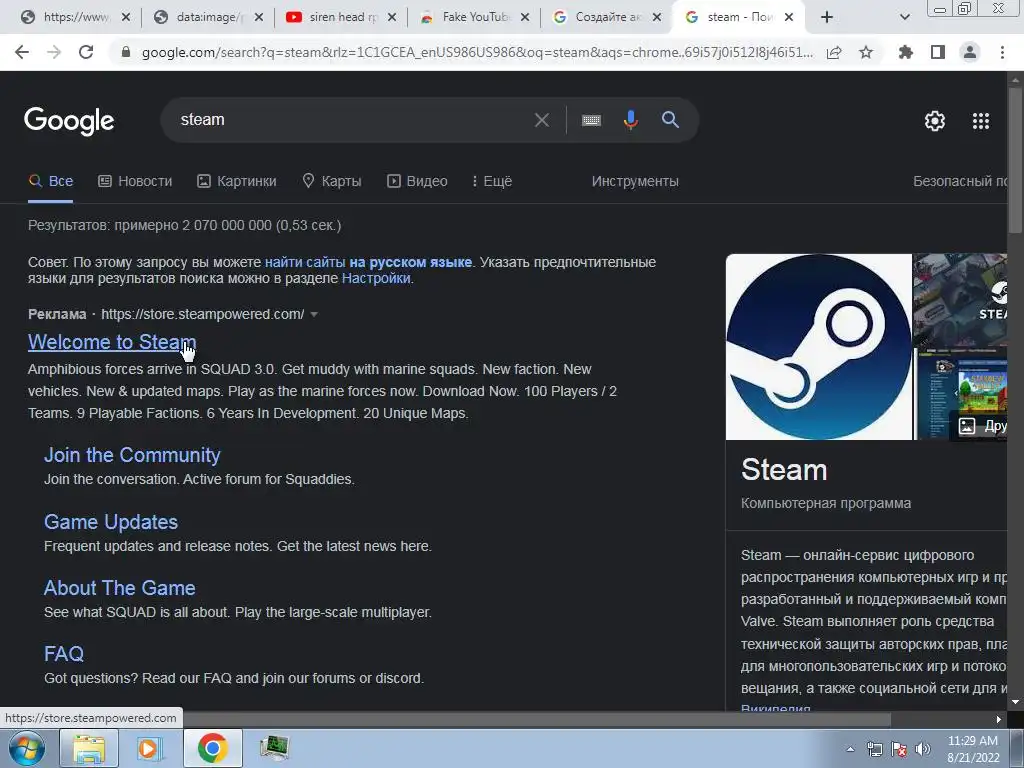Click найти сайты на русском языке link
Screen dimensions: 1024x768
tap(368, 263)
